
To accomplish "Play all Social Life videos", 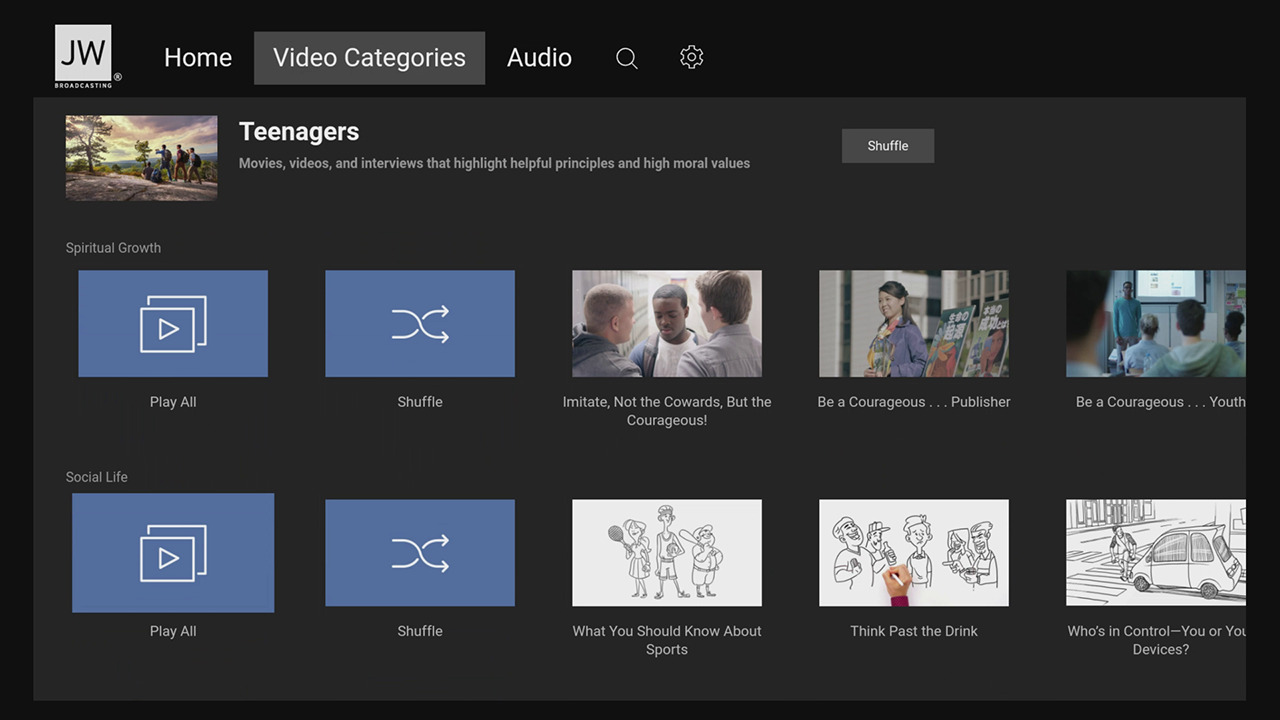I will pos(173,553).
